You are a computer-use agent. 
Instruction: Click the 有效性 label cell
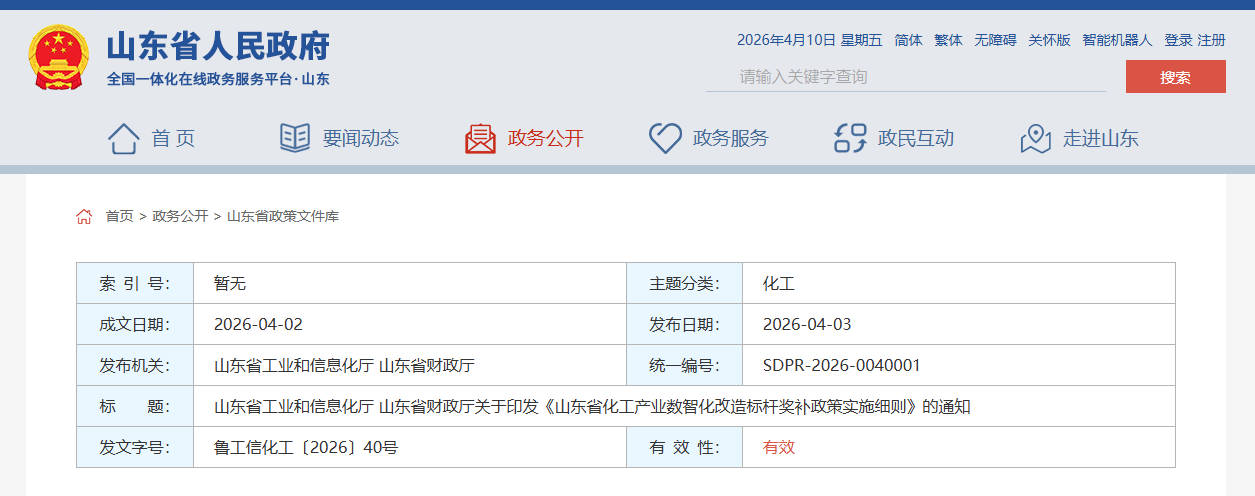tap(684, 448)
